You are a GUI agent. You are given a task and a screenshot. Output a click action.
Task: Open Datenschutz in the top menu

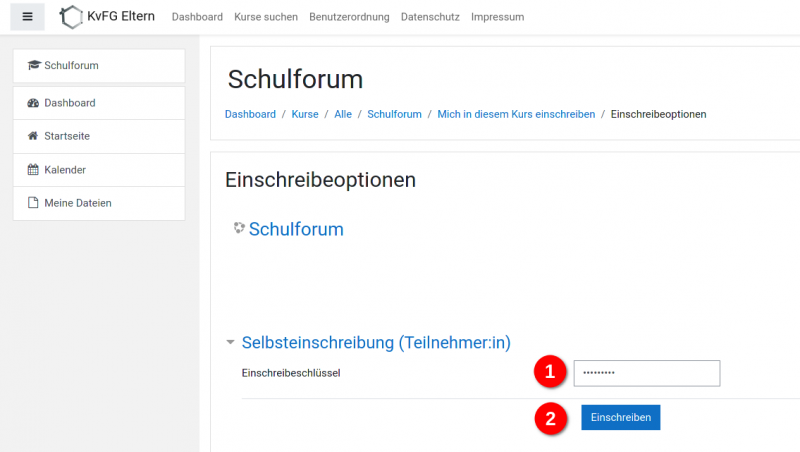tap(430, 17)
